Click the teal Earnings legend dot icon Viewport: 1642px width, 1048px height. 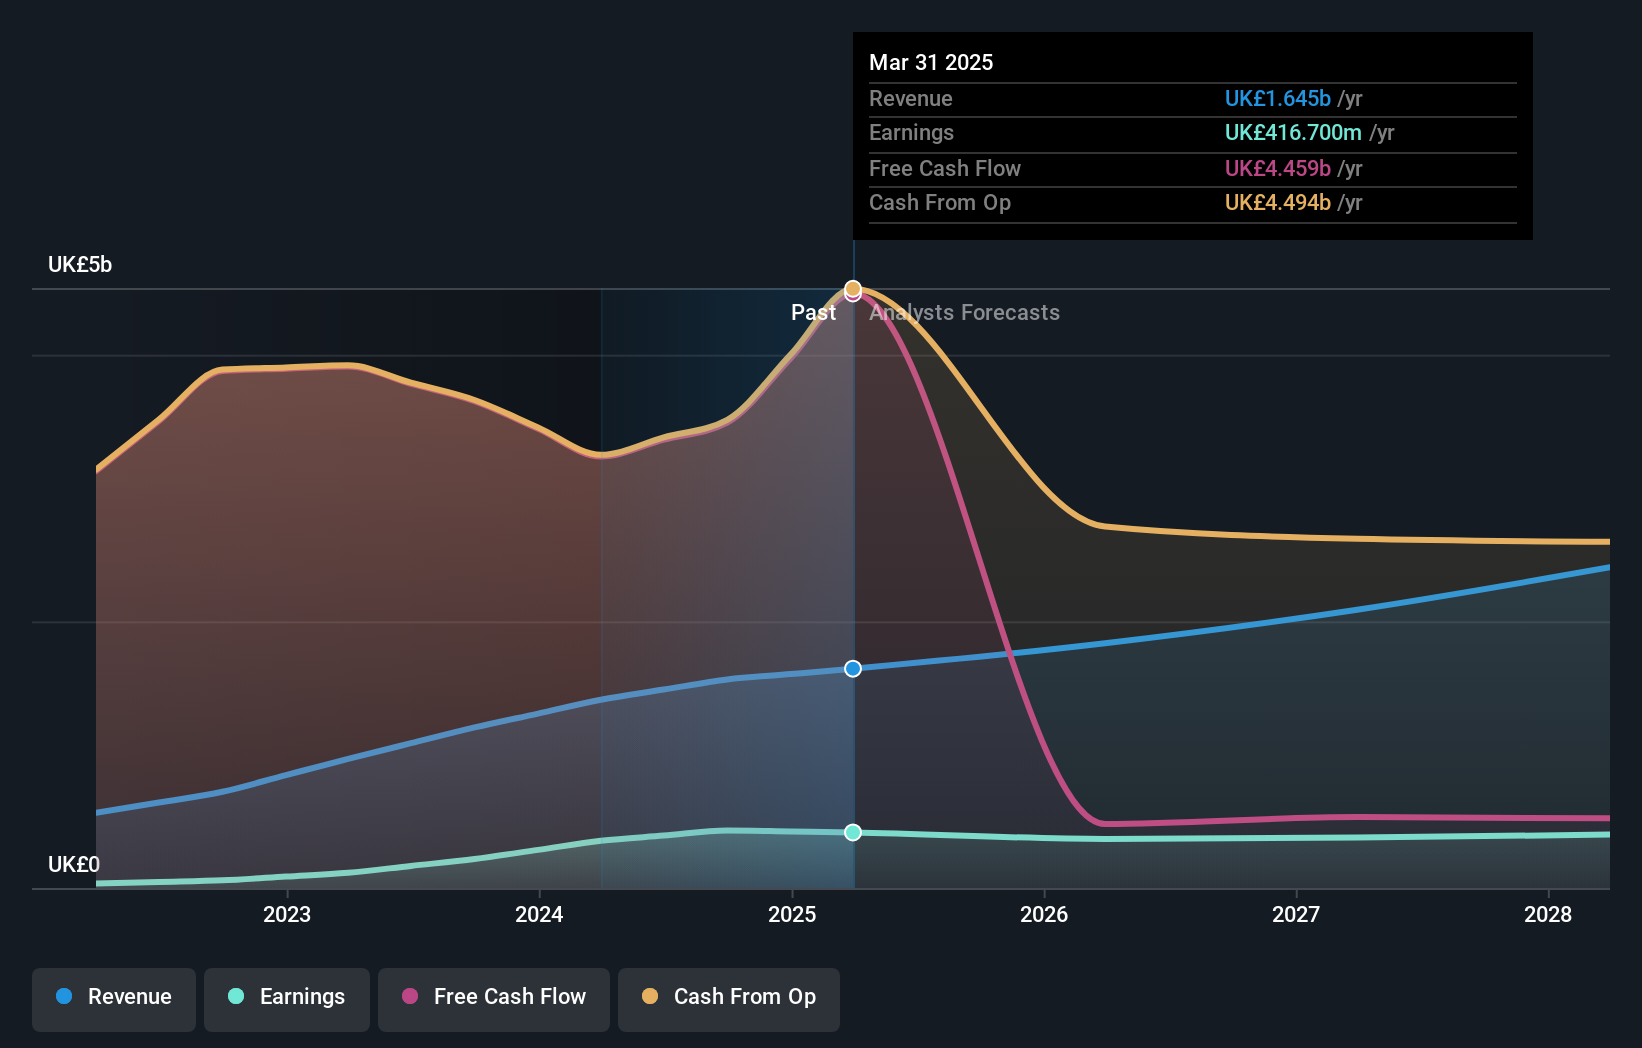tap(236, 997)
